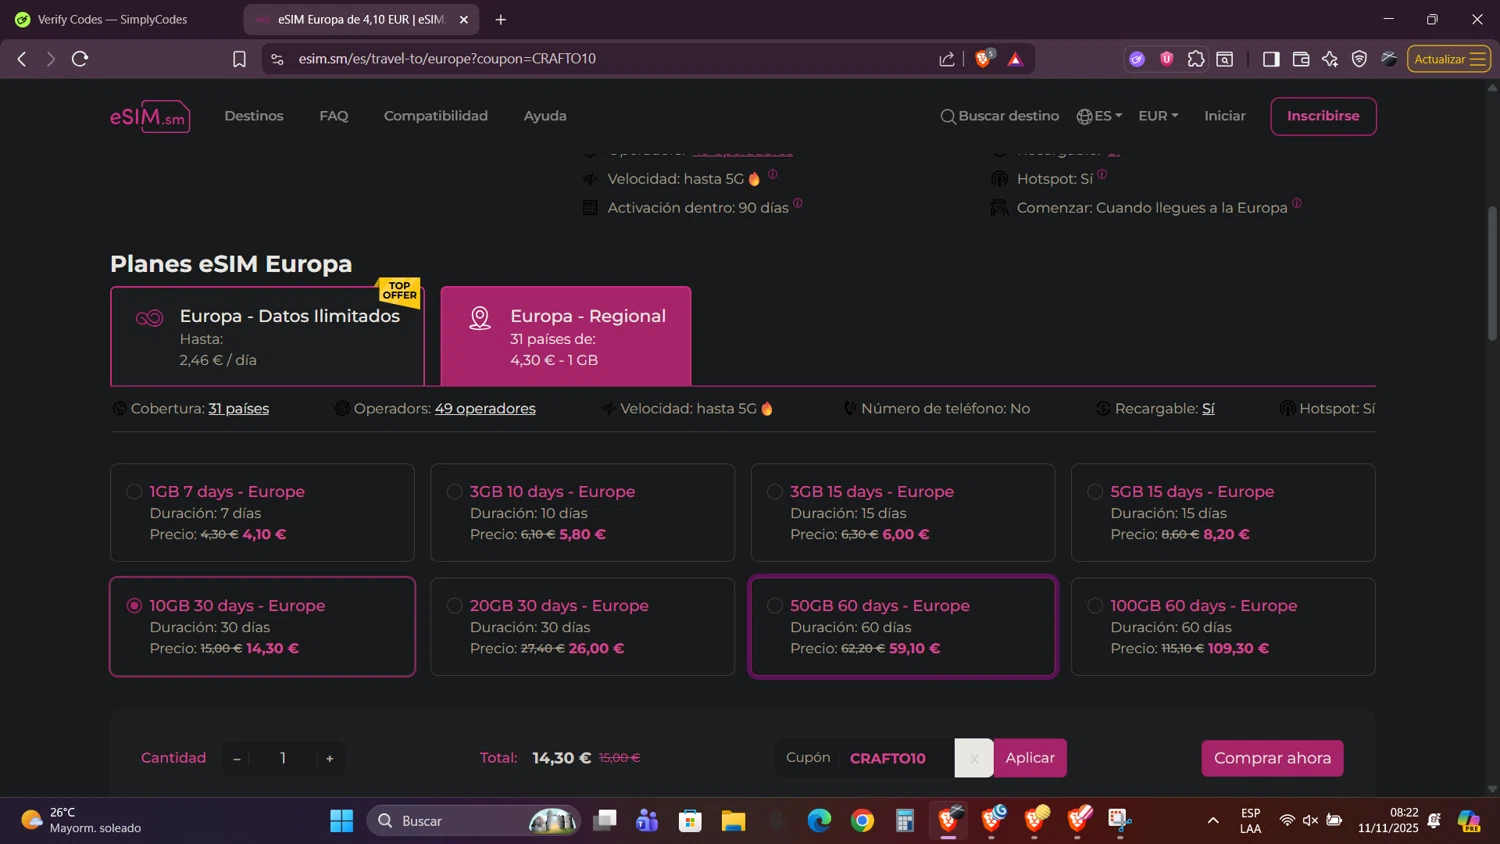Select the 1GB 7 days Europe plan
This screenshot has height=844, width=1500.
(x=262, y=512)
